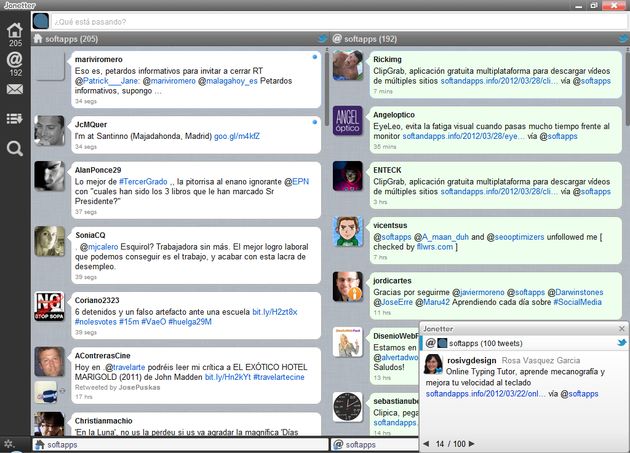Open Angeloptico's purple avatar
This screenshot has height=453, width=630.
coord(348,121)
